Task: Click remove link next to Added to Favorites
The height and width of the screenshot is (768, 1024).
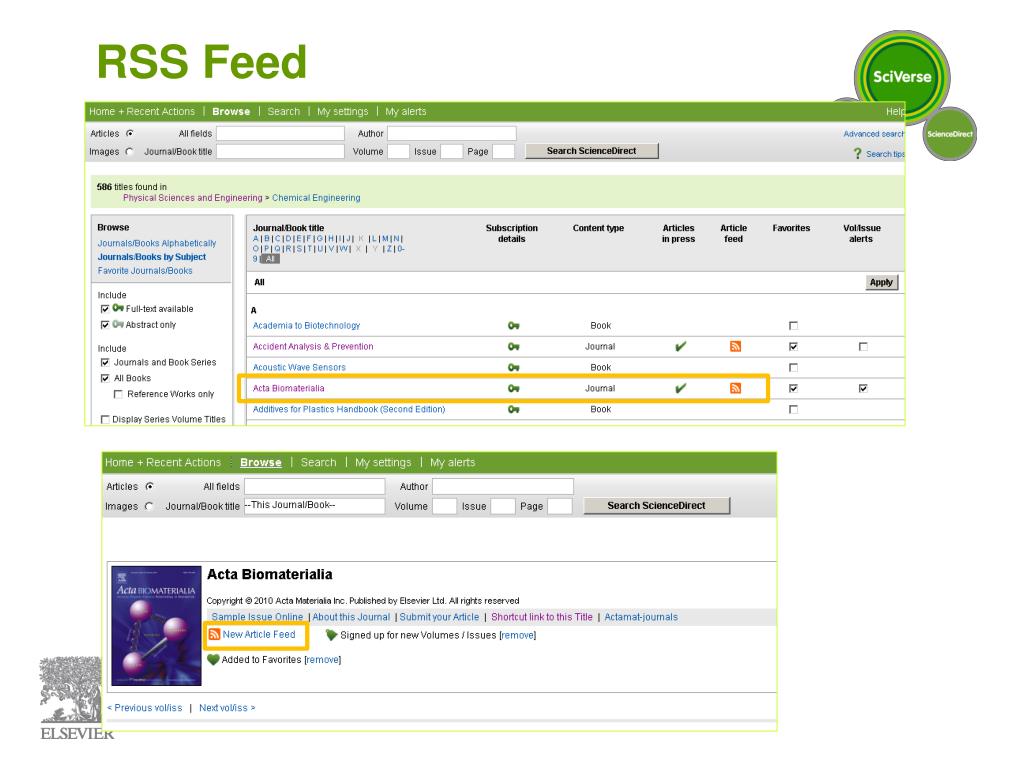Action: click(323, 660)
